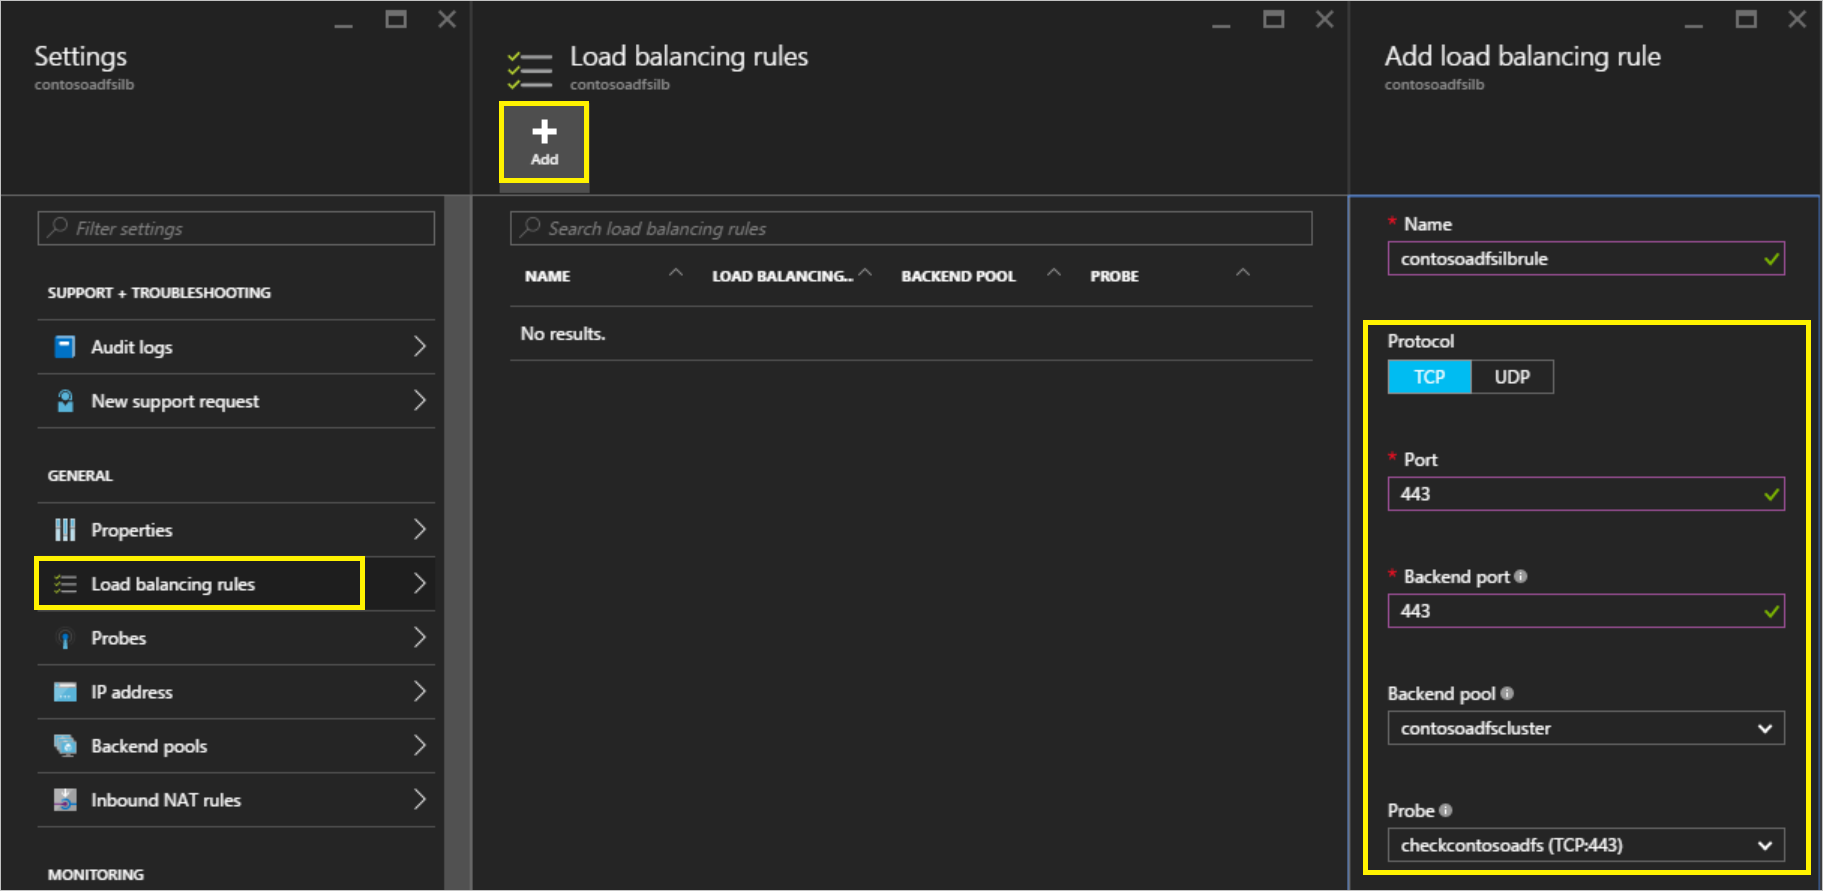Expand Backend pools chevron

point(420,745)
